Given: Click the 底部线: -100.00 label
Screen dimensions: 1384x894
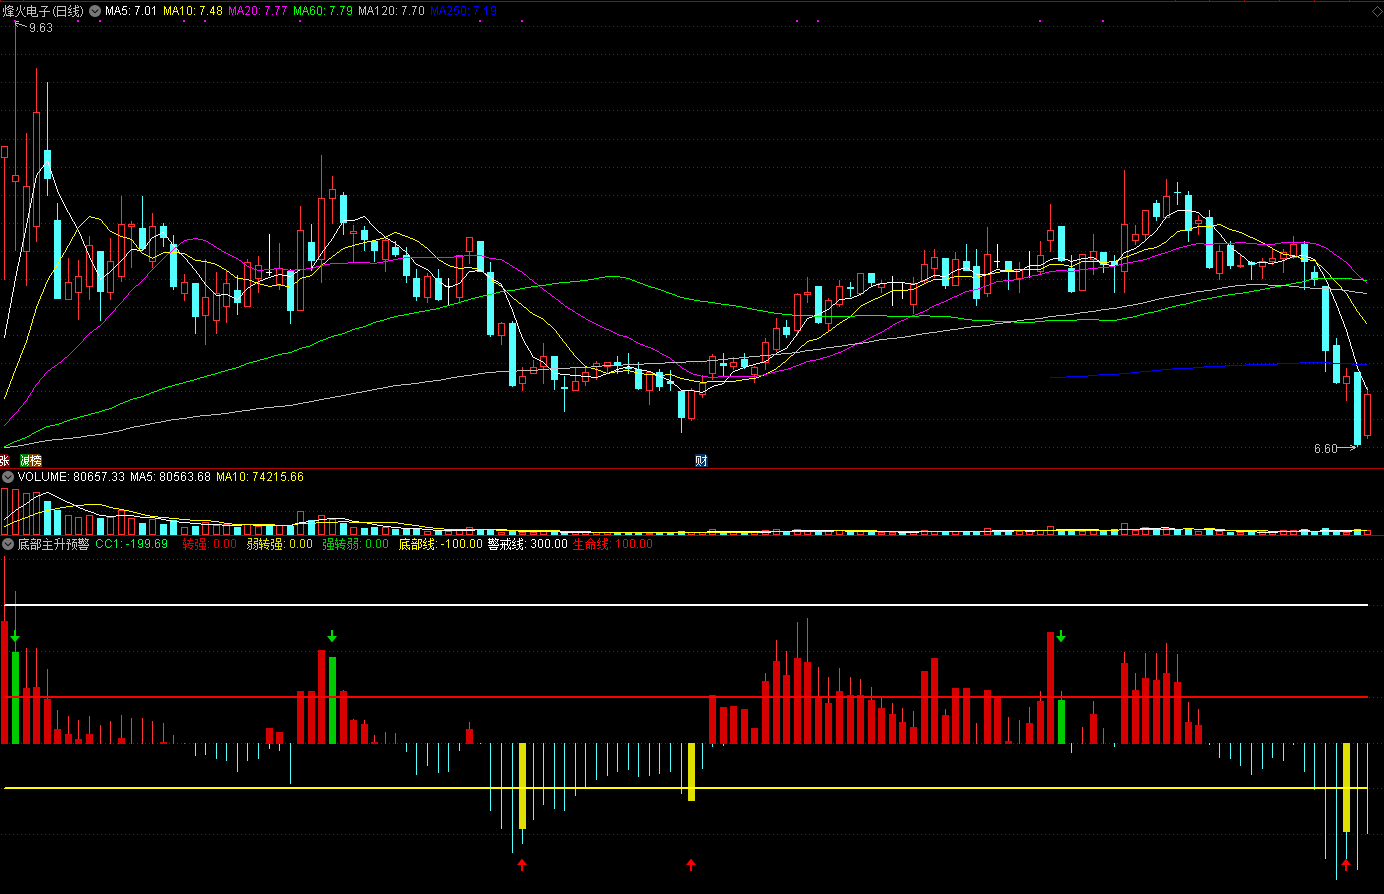Looking at the screenshot, I should click(x=440, y=544).
